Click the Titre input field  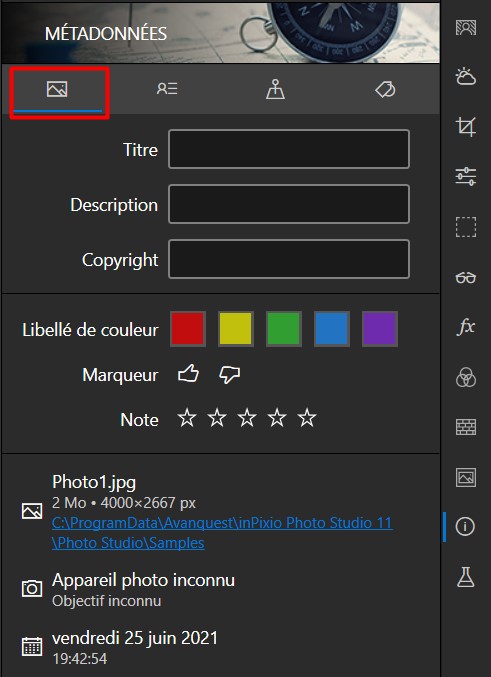click(289, 149)
